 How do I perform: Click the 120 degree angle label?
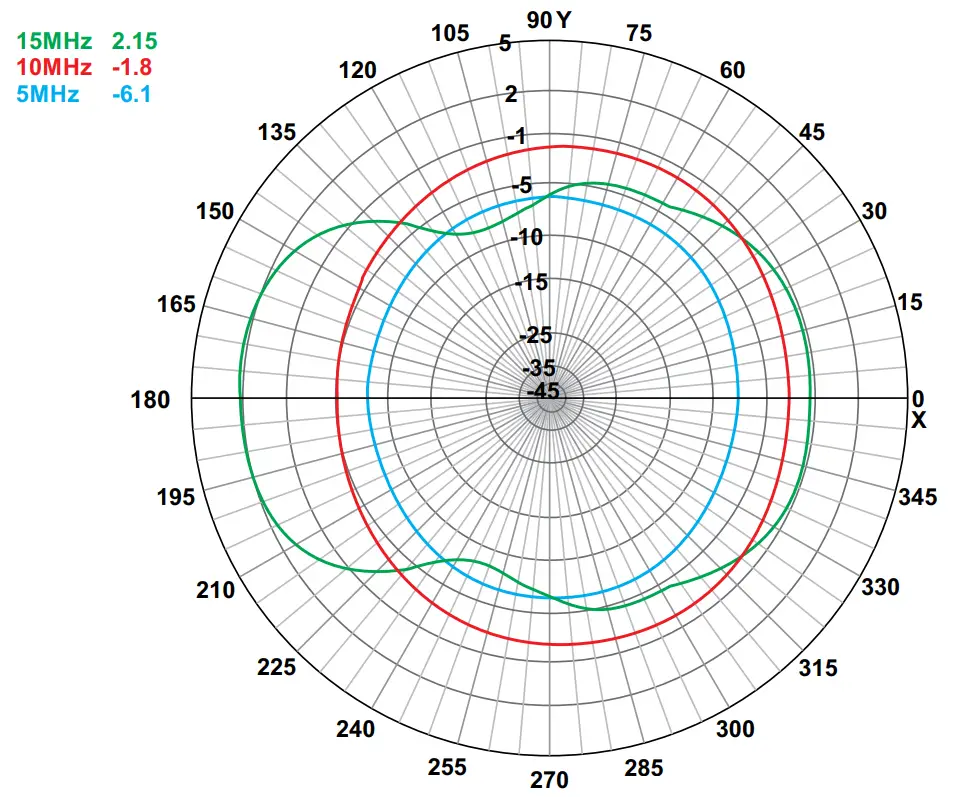pos(358,71)
